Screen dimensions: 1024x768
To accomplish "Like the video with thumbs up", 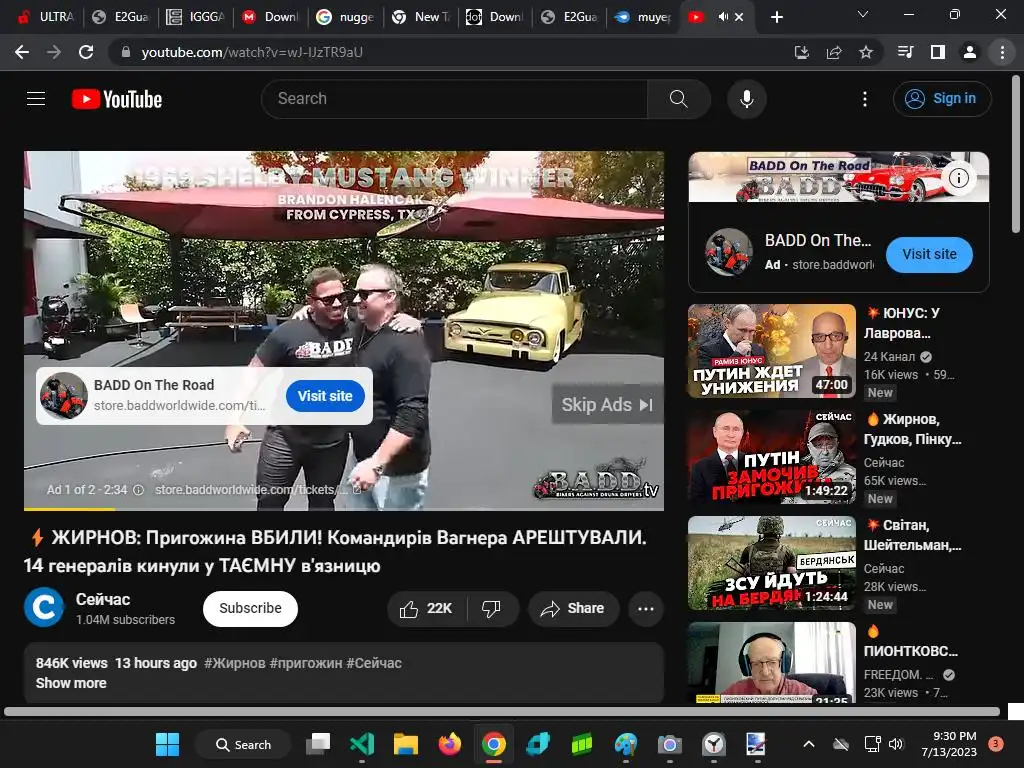I will tap(426, 609).
